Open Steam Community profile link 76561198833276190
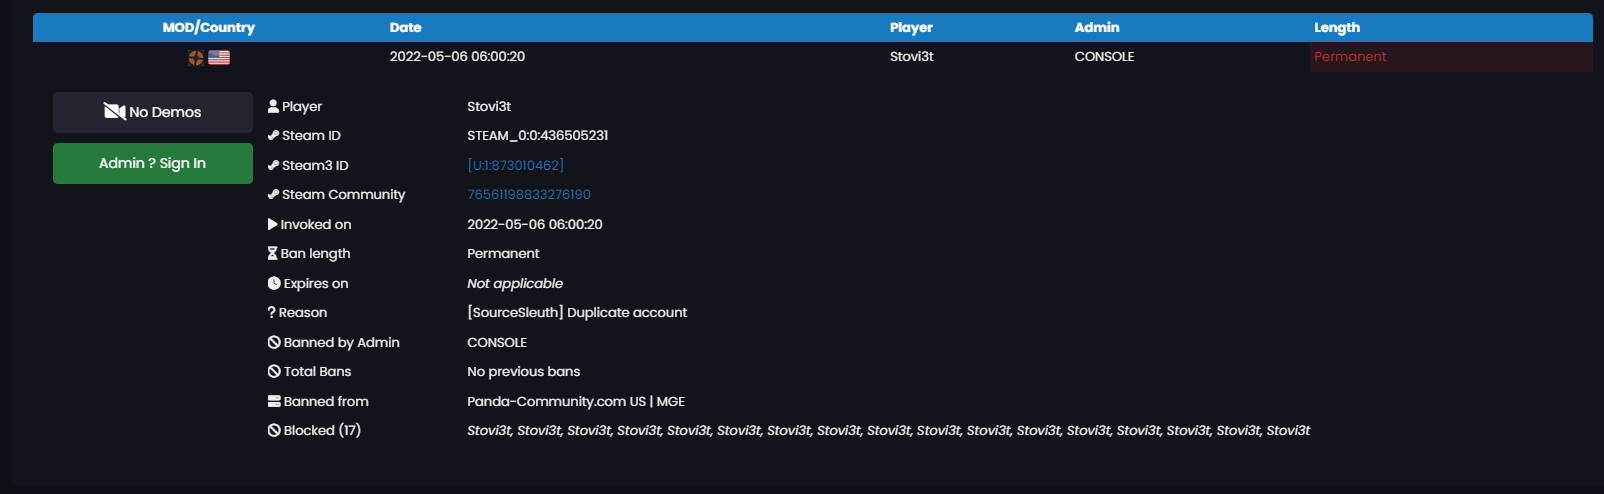The height and width of the screenshot is (494, 1604). pos(528,195)
